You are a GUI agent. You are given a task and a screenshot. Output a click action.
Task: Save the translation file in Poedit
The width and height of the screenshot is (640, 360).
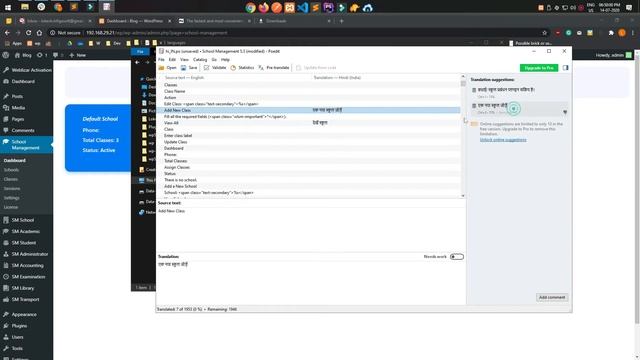tap(189, 68)
